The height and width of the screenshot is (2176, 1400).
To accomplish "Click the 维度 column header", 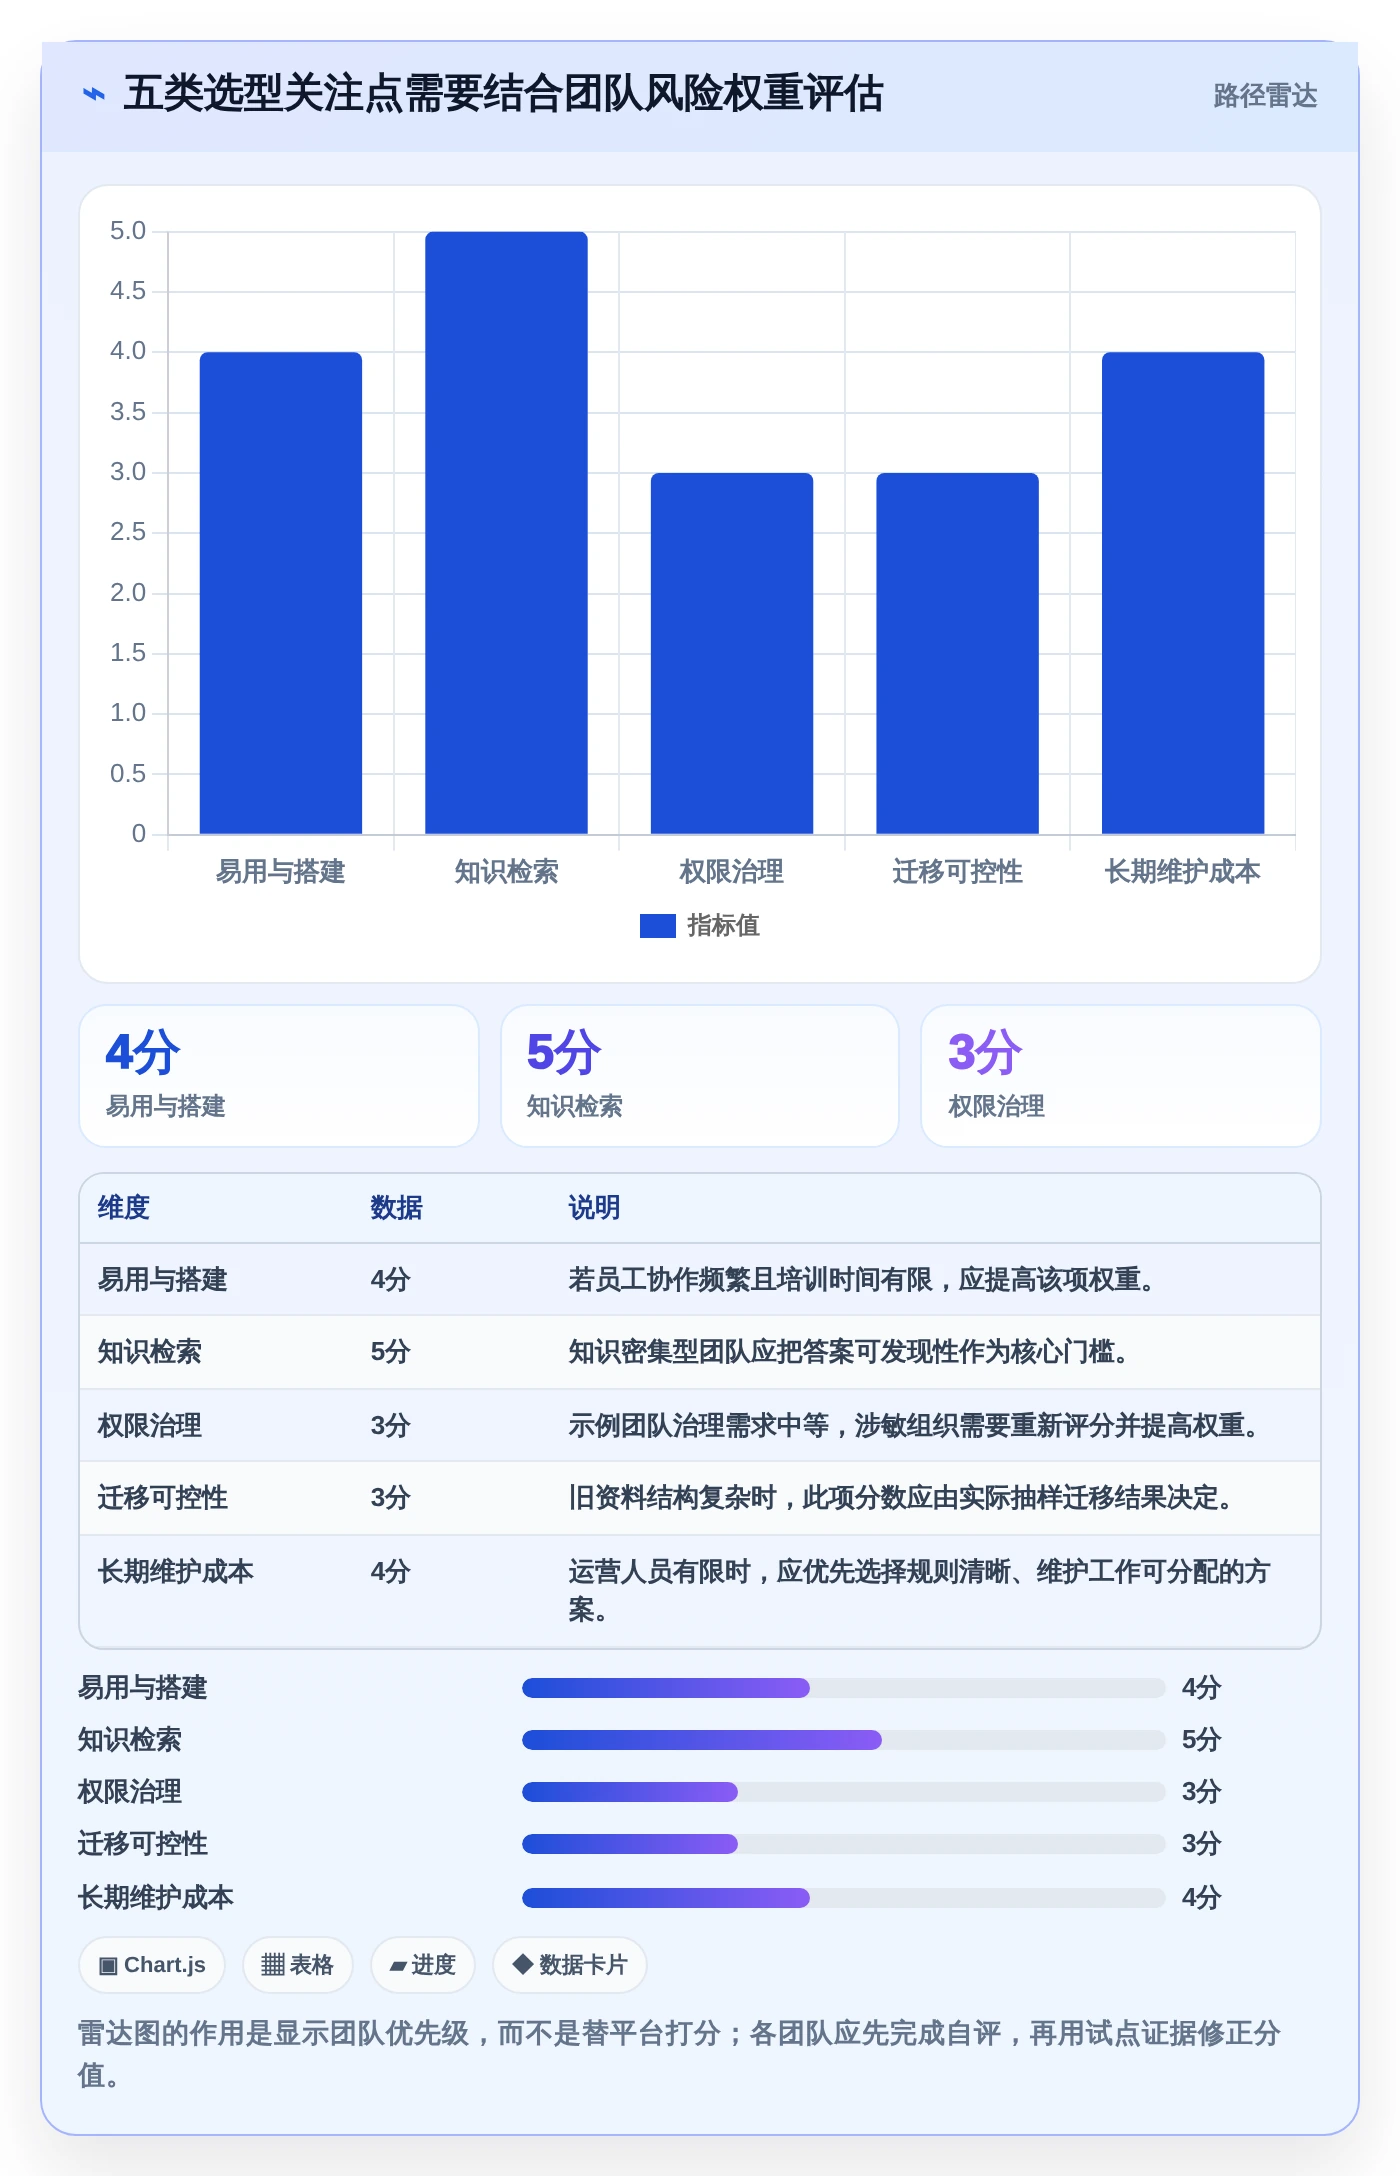I will [124, 1208].
